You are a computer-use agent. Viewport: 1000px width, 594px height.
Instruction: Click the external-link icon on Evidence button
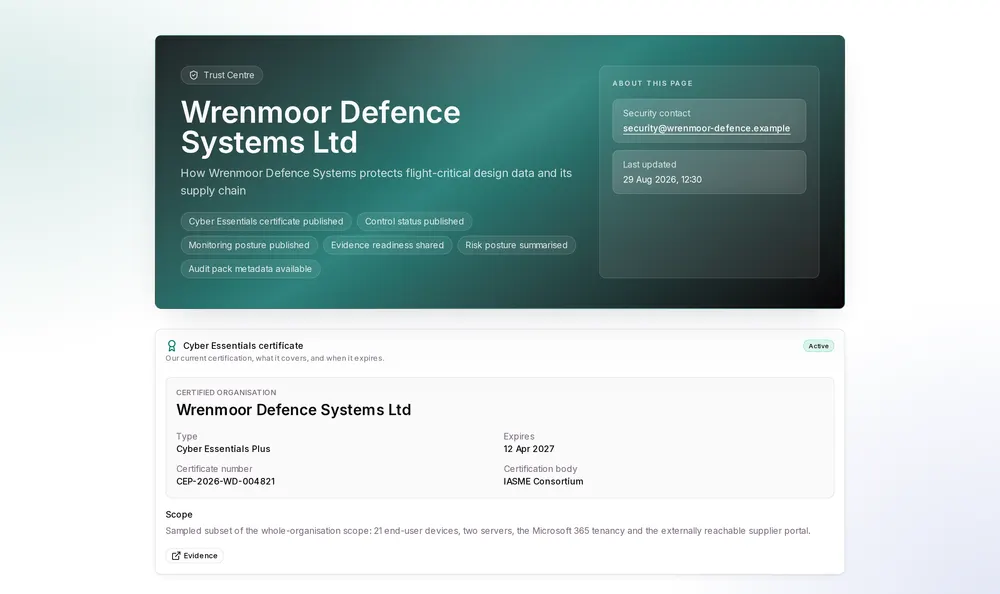176,556
